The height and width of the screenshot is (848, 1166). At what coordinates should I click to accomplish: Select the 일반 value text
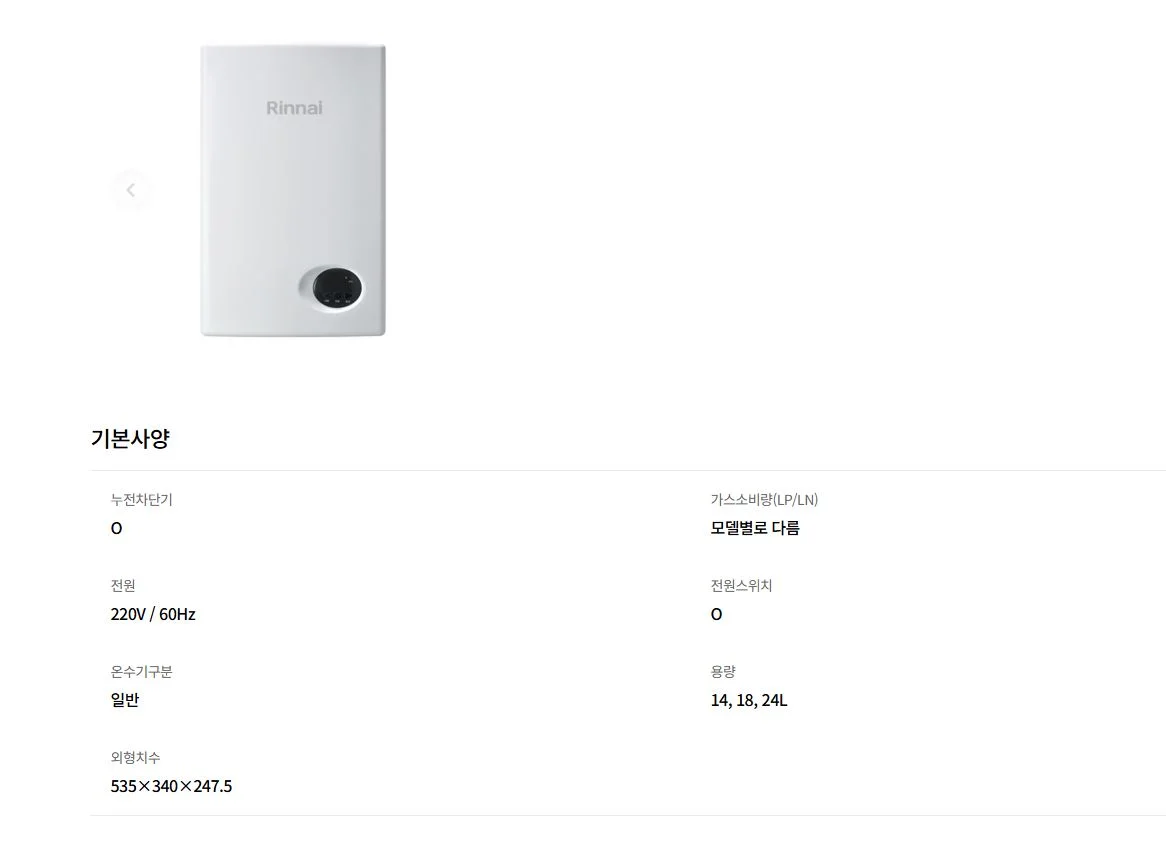[125, 699]
